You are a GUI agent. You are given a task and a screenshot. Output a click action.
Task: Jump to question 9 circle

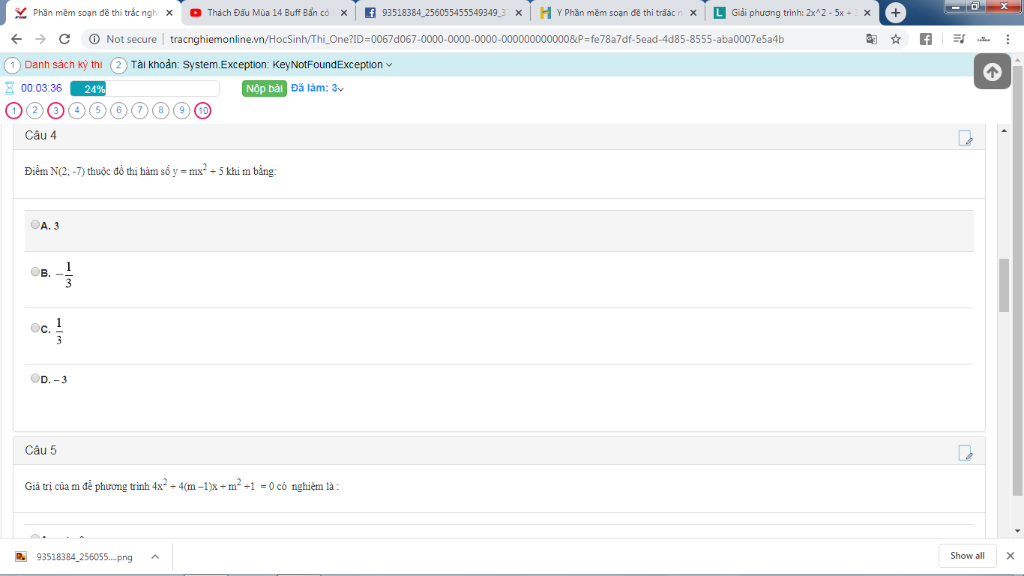182,110
